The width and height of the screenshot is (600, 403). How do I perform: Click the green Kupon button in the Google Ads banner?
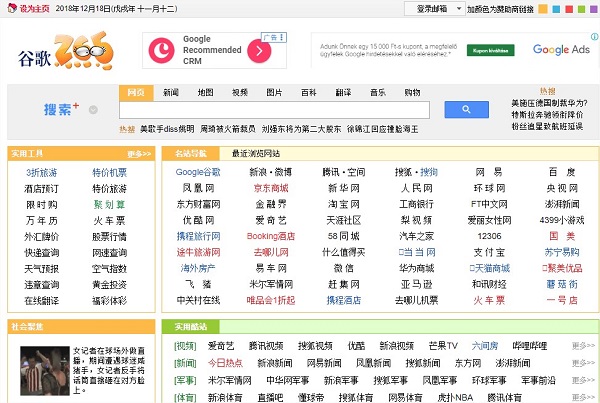point(491,50)
